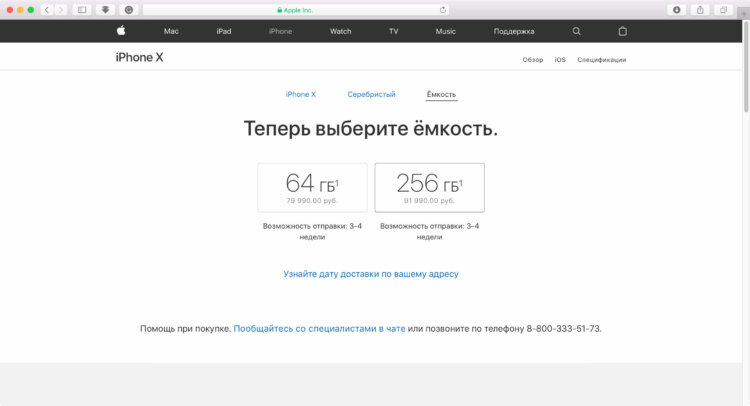Choose the 256 ГБ capacity option
This screenshot has width=750, height=406.
(430, 187)
